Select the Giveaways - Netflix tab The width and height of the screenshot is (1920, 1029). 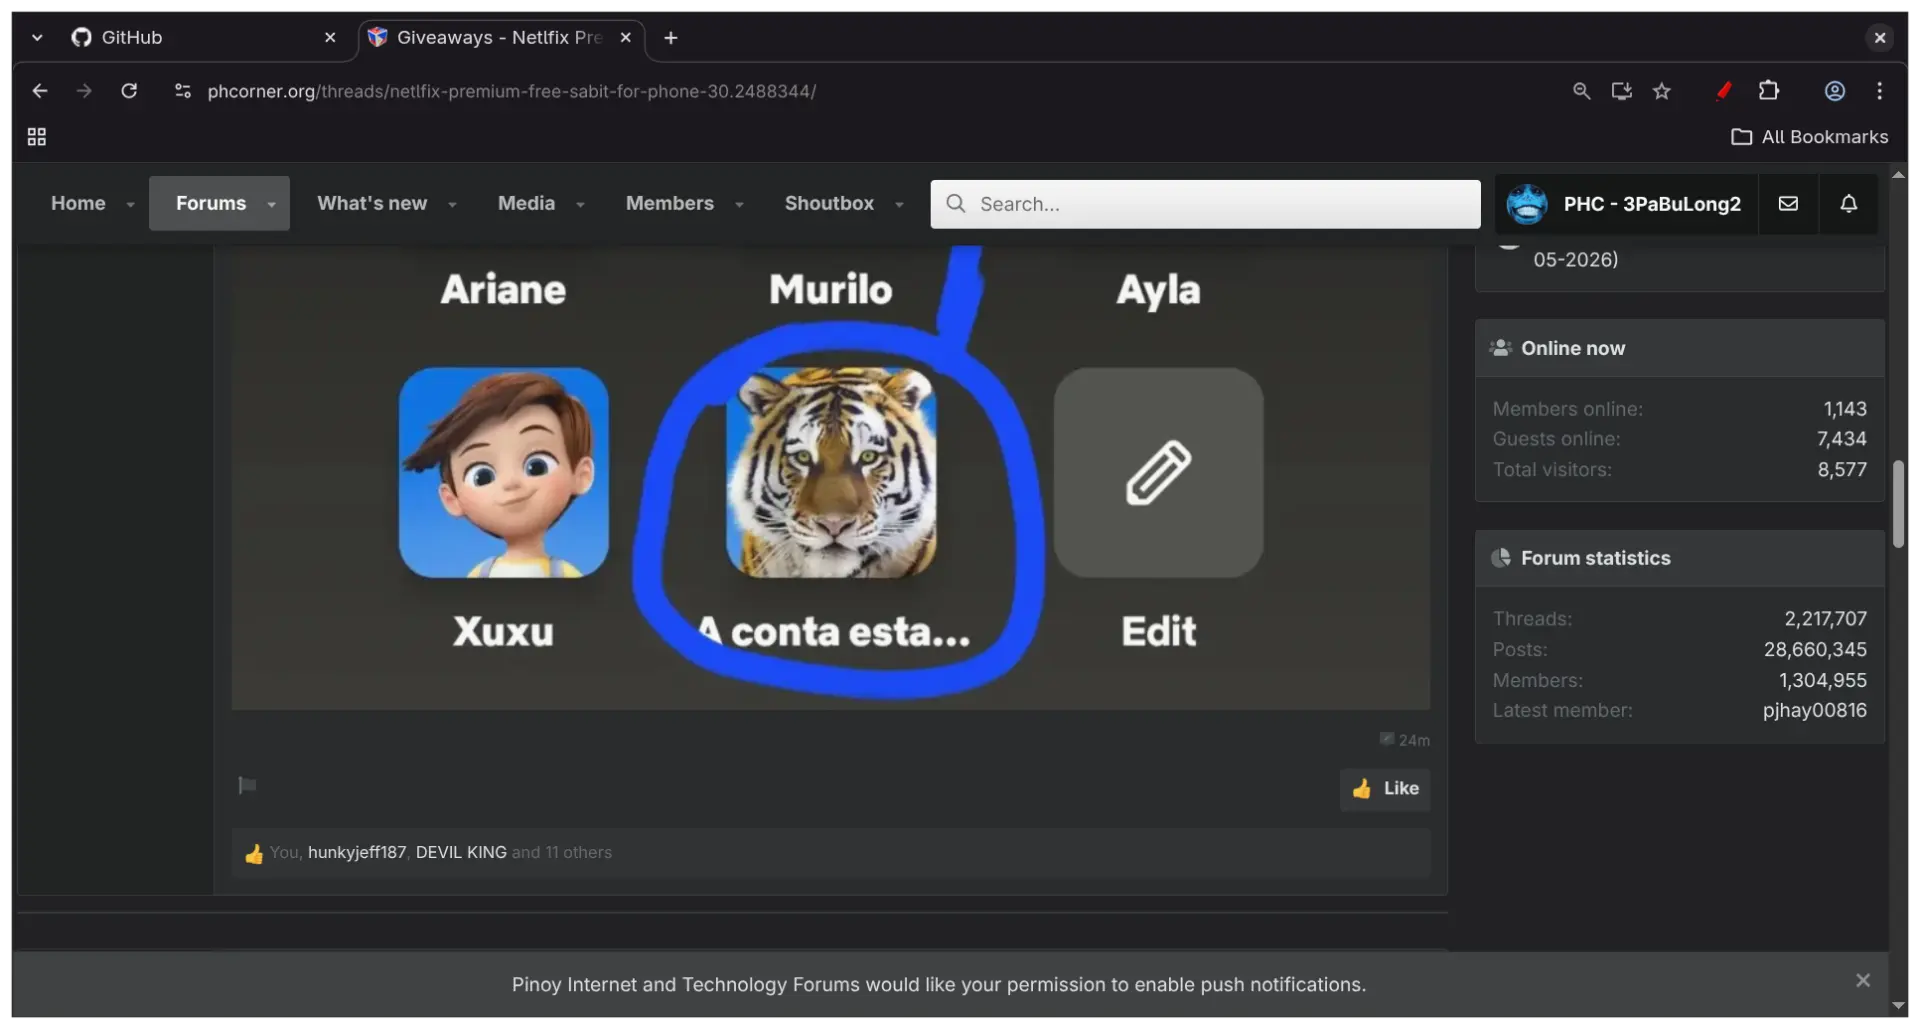(x=500, y=37)
